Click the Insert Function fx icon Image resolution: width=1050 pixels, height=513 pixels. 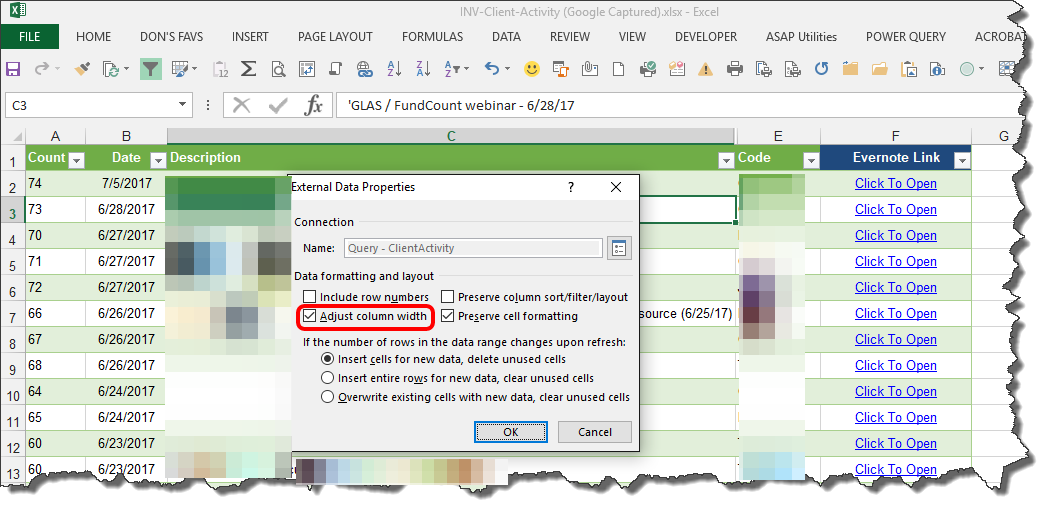click(313, 105)
